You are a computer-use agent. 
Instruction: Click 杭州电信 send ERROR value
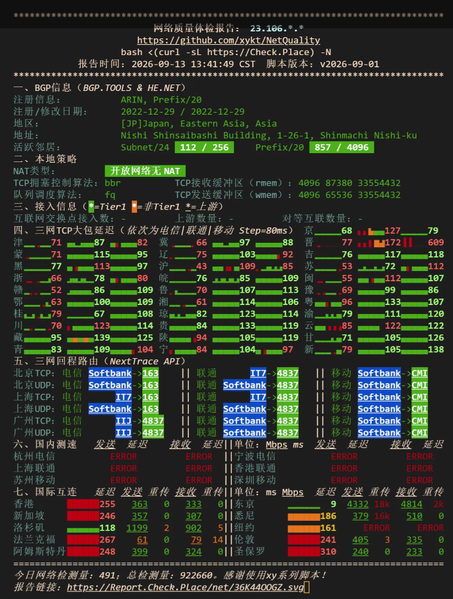[x=123, y=457]
